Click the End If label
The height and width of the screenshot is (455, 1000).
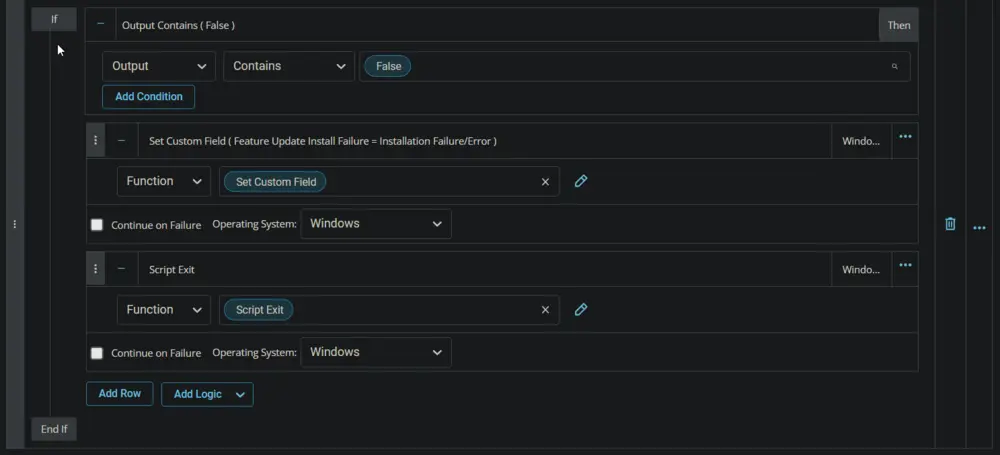click(x=54, y=429)
